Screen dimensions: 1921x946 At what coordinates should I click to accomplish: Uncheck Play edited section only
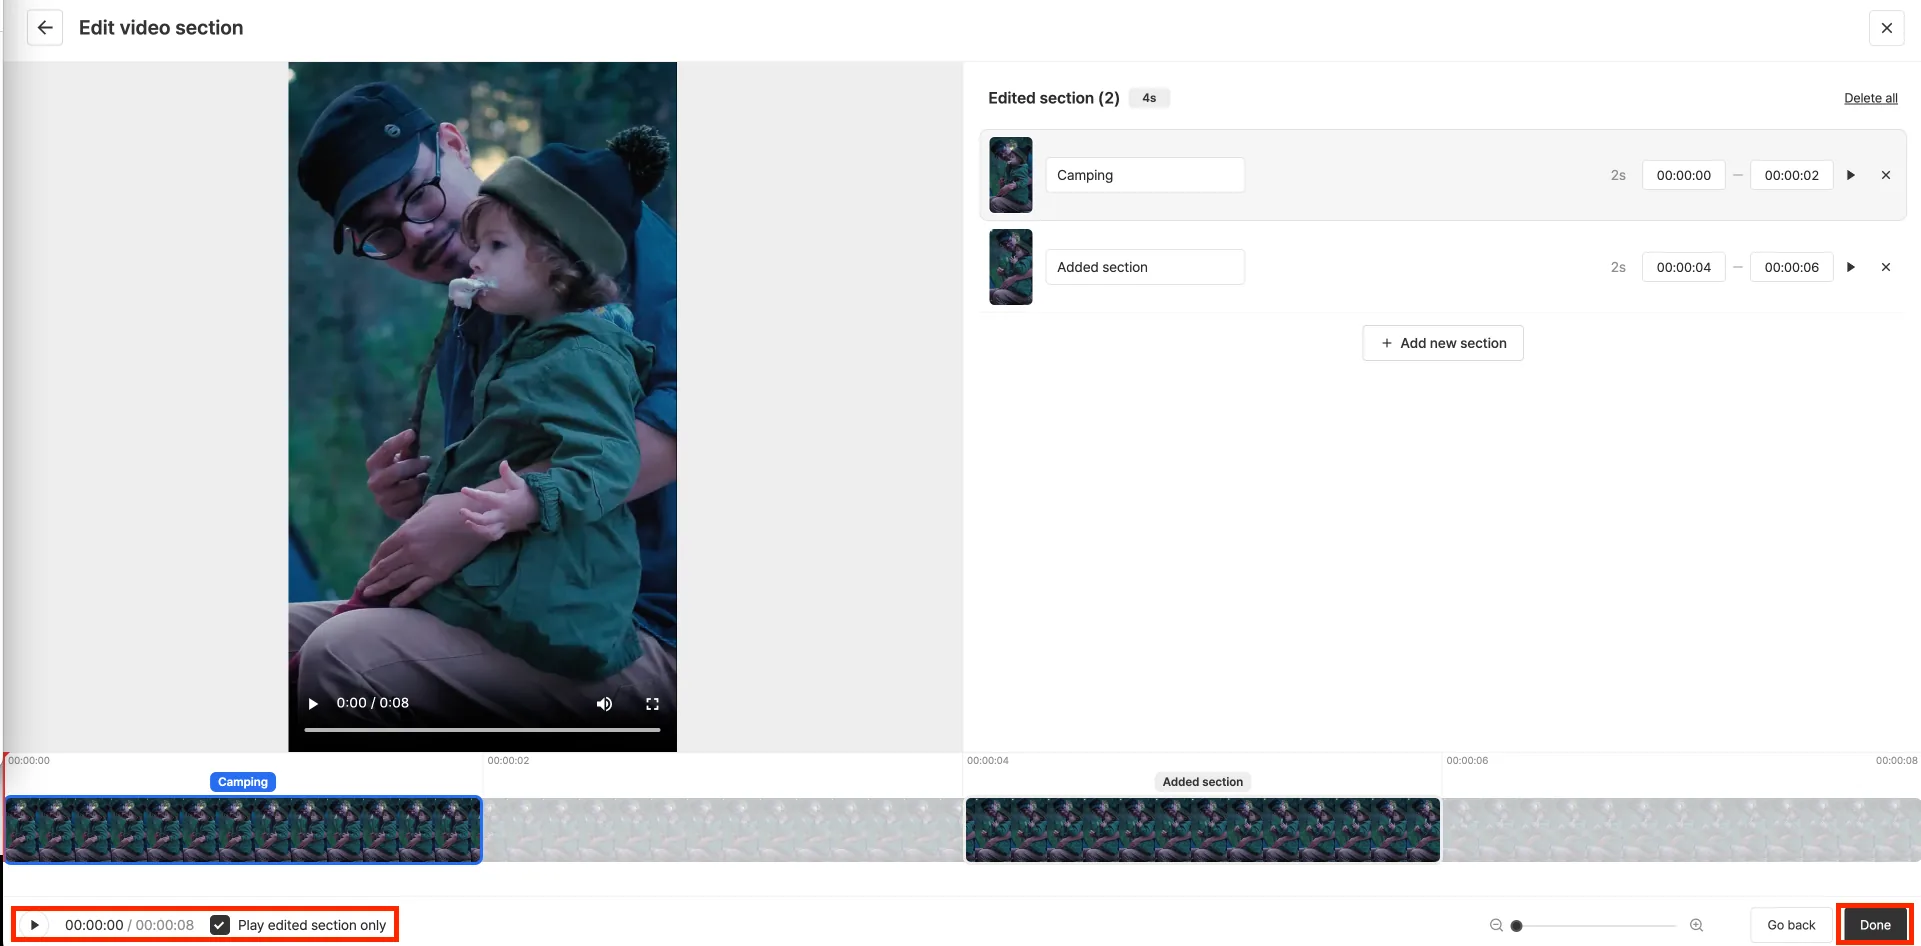(220, 925)
